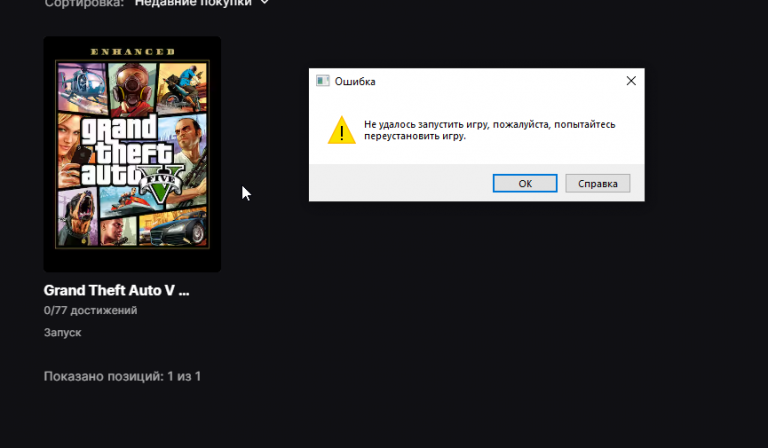Open the Недавние покупки sort dropdown
This screenshot has width=768, height=448.
[x=201, y=3]
